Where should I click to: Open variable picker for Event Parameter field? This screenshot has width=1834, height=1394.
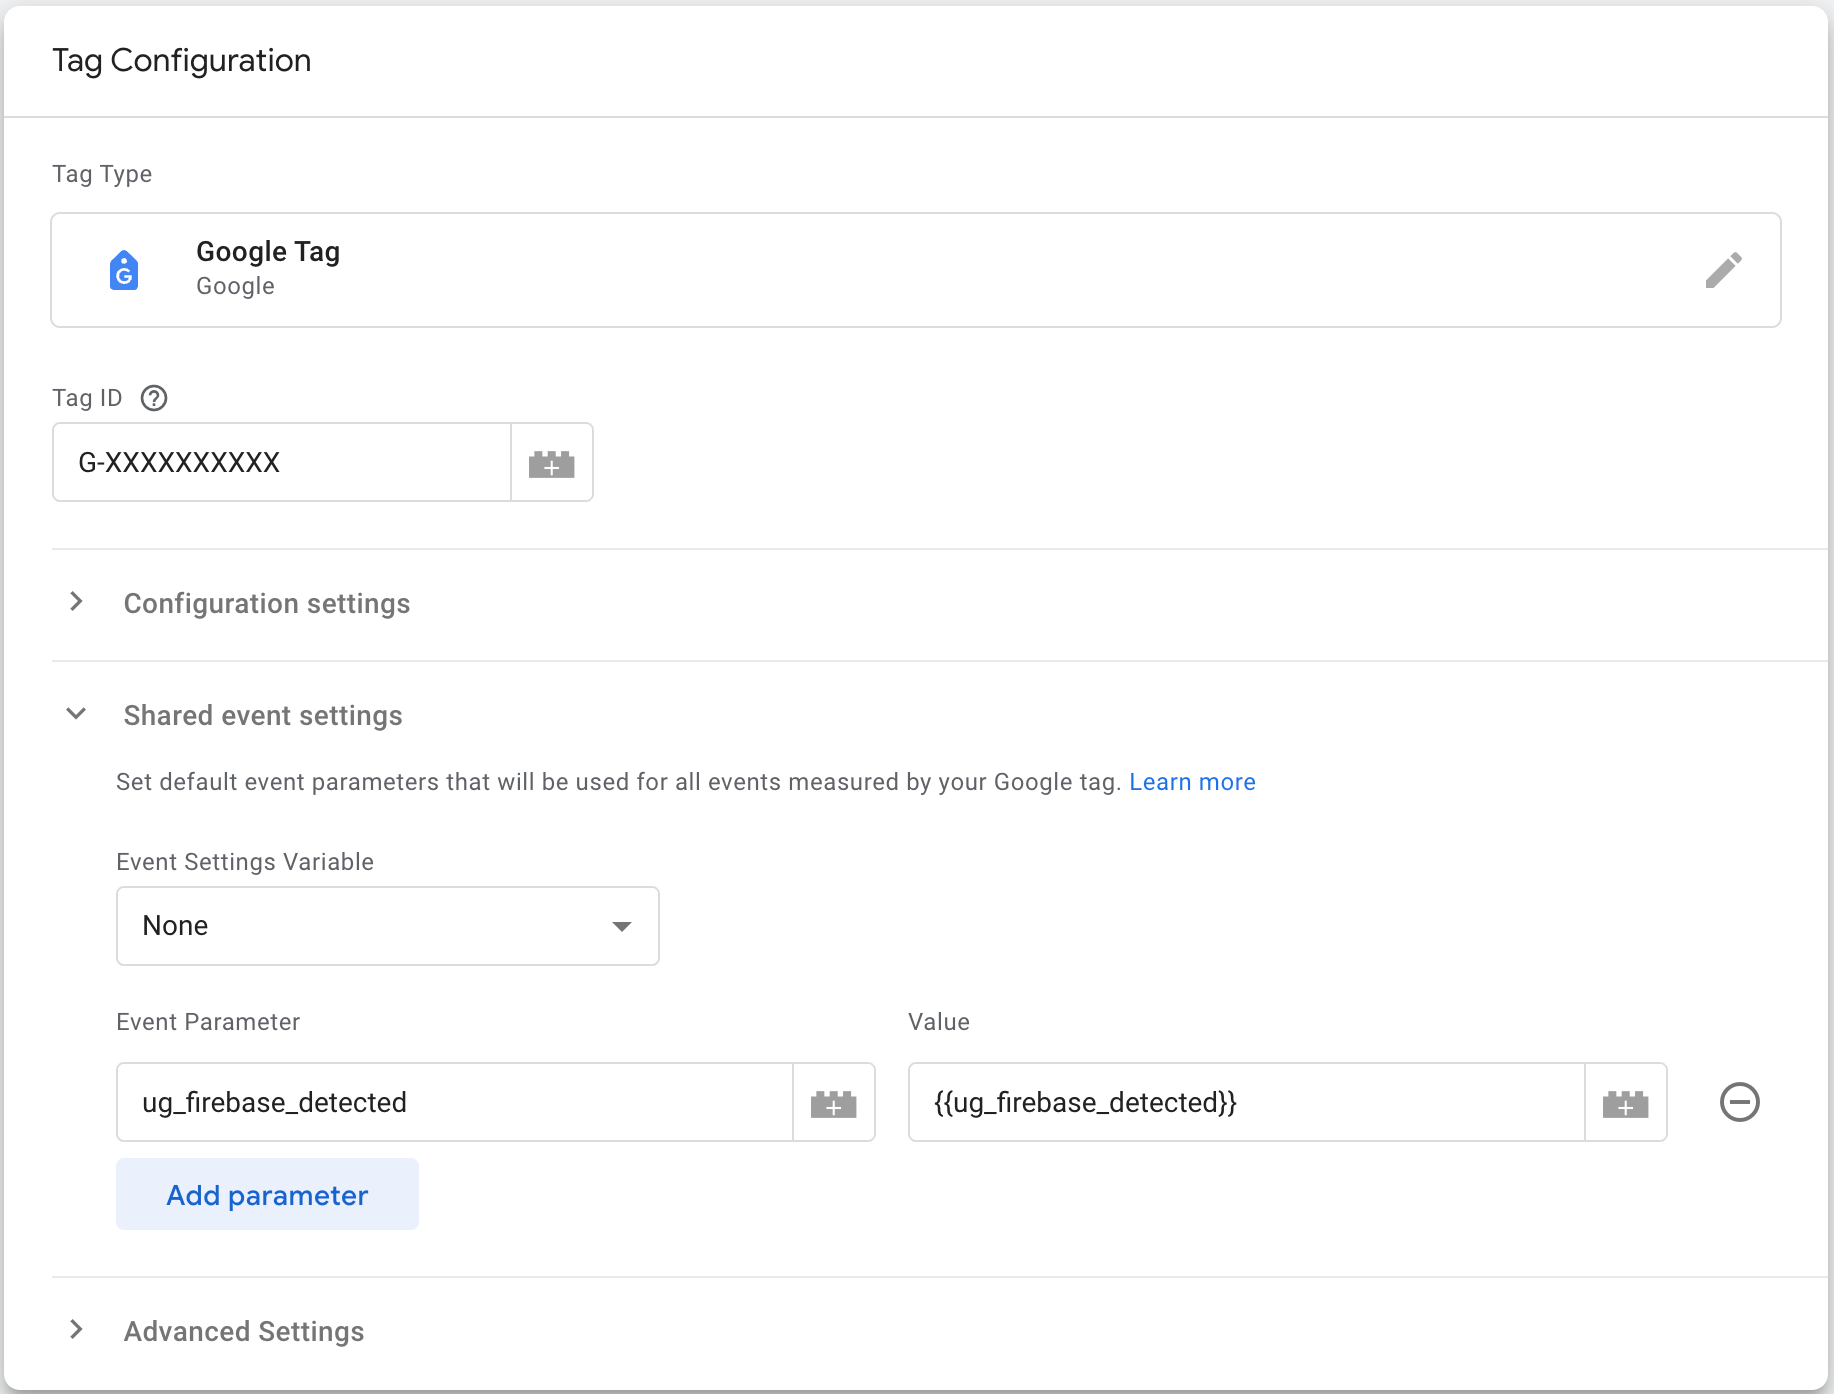[x=834, y=1103]
